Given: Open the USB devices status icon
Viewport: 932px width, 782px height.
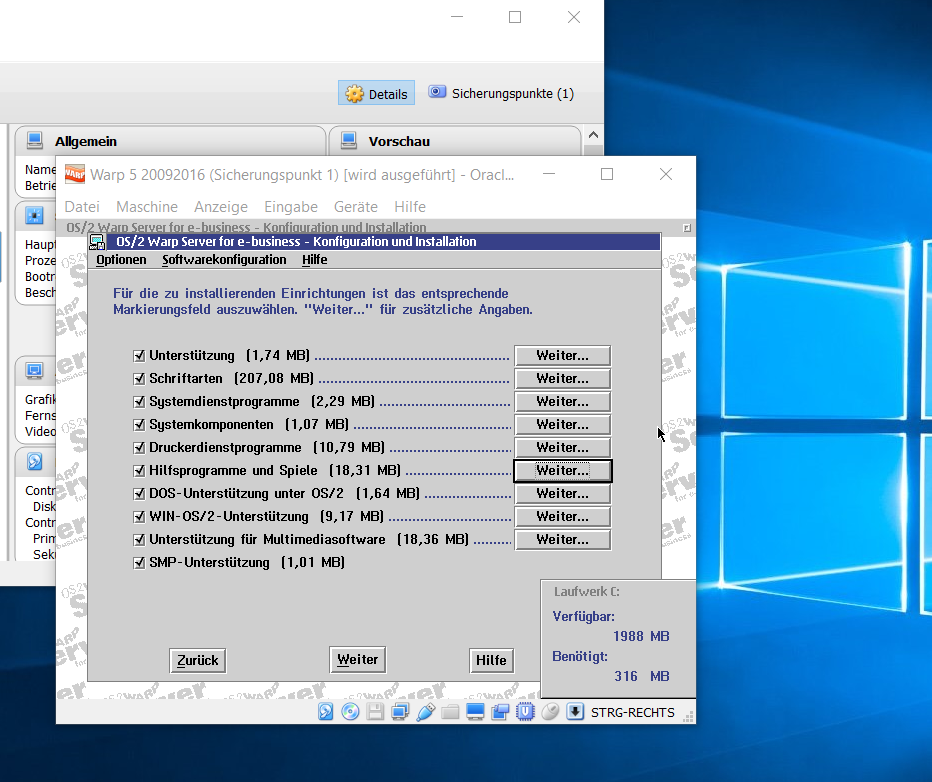Looking at the screenshot, I should point(426,711).
